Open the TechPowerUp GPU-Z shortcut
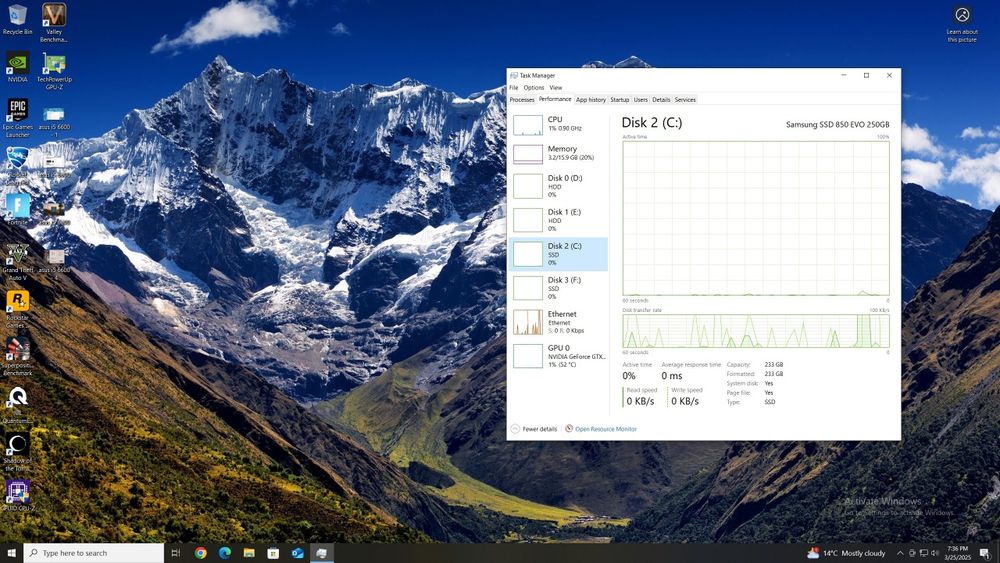This screenshot has height=563, width=1000. click(x=54, y=70)
